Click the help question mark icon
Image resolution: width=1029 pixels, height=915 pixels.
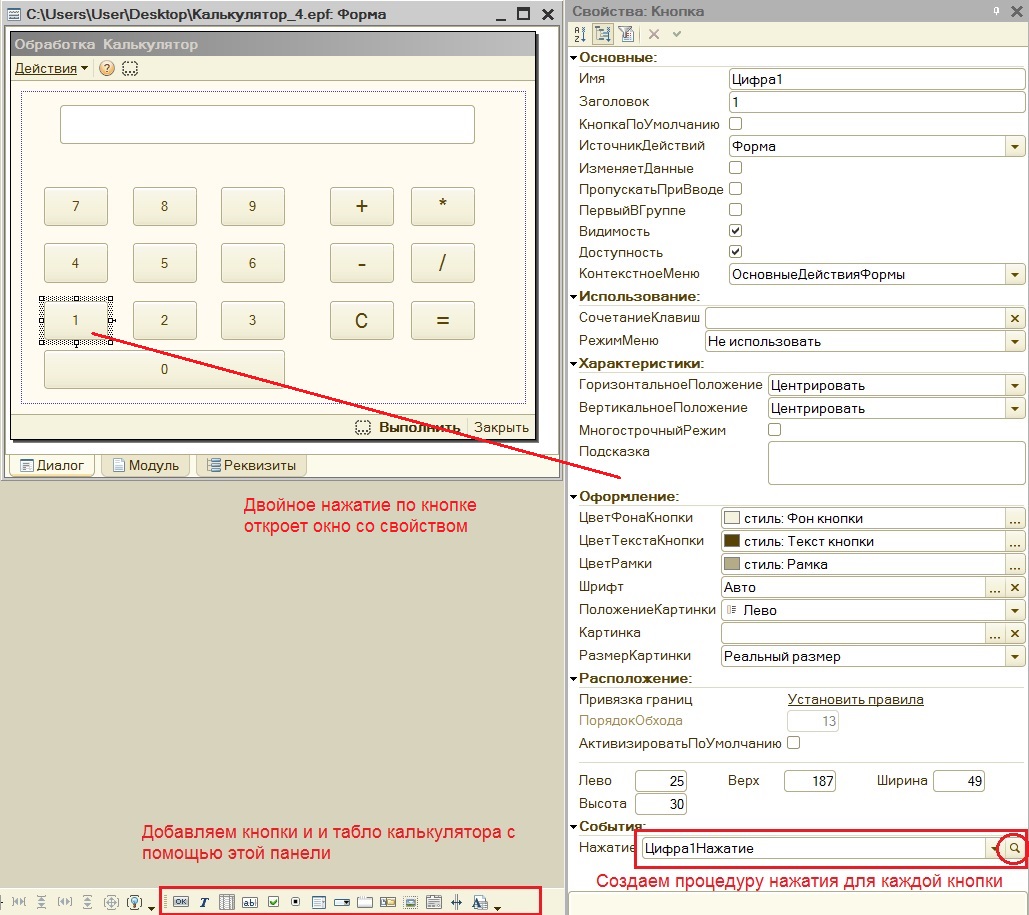coord(106,68)
